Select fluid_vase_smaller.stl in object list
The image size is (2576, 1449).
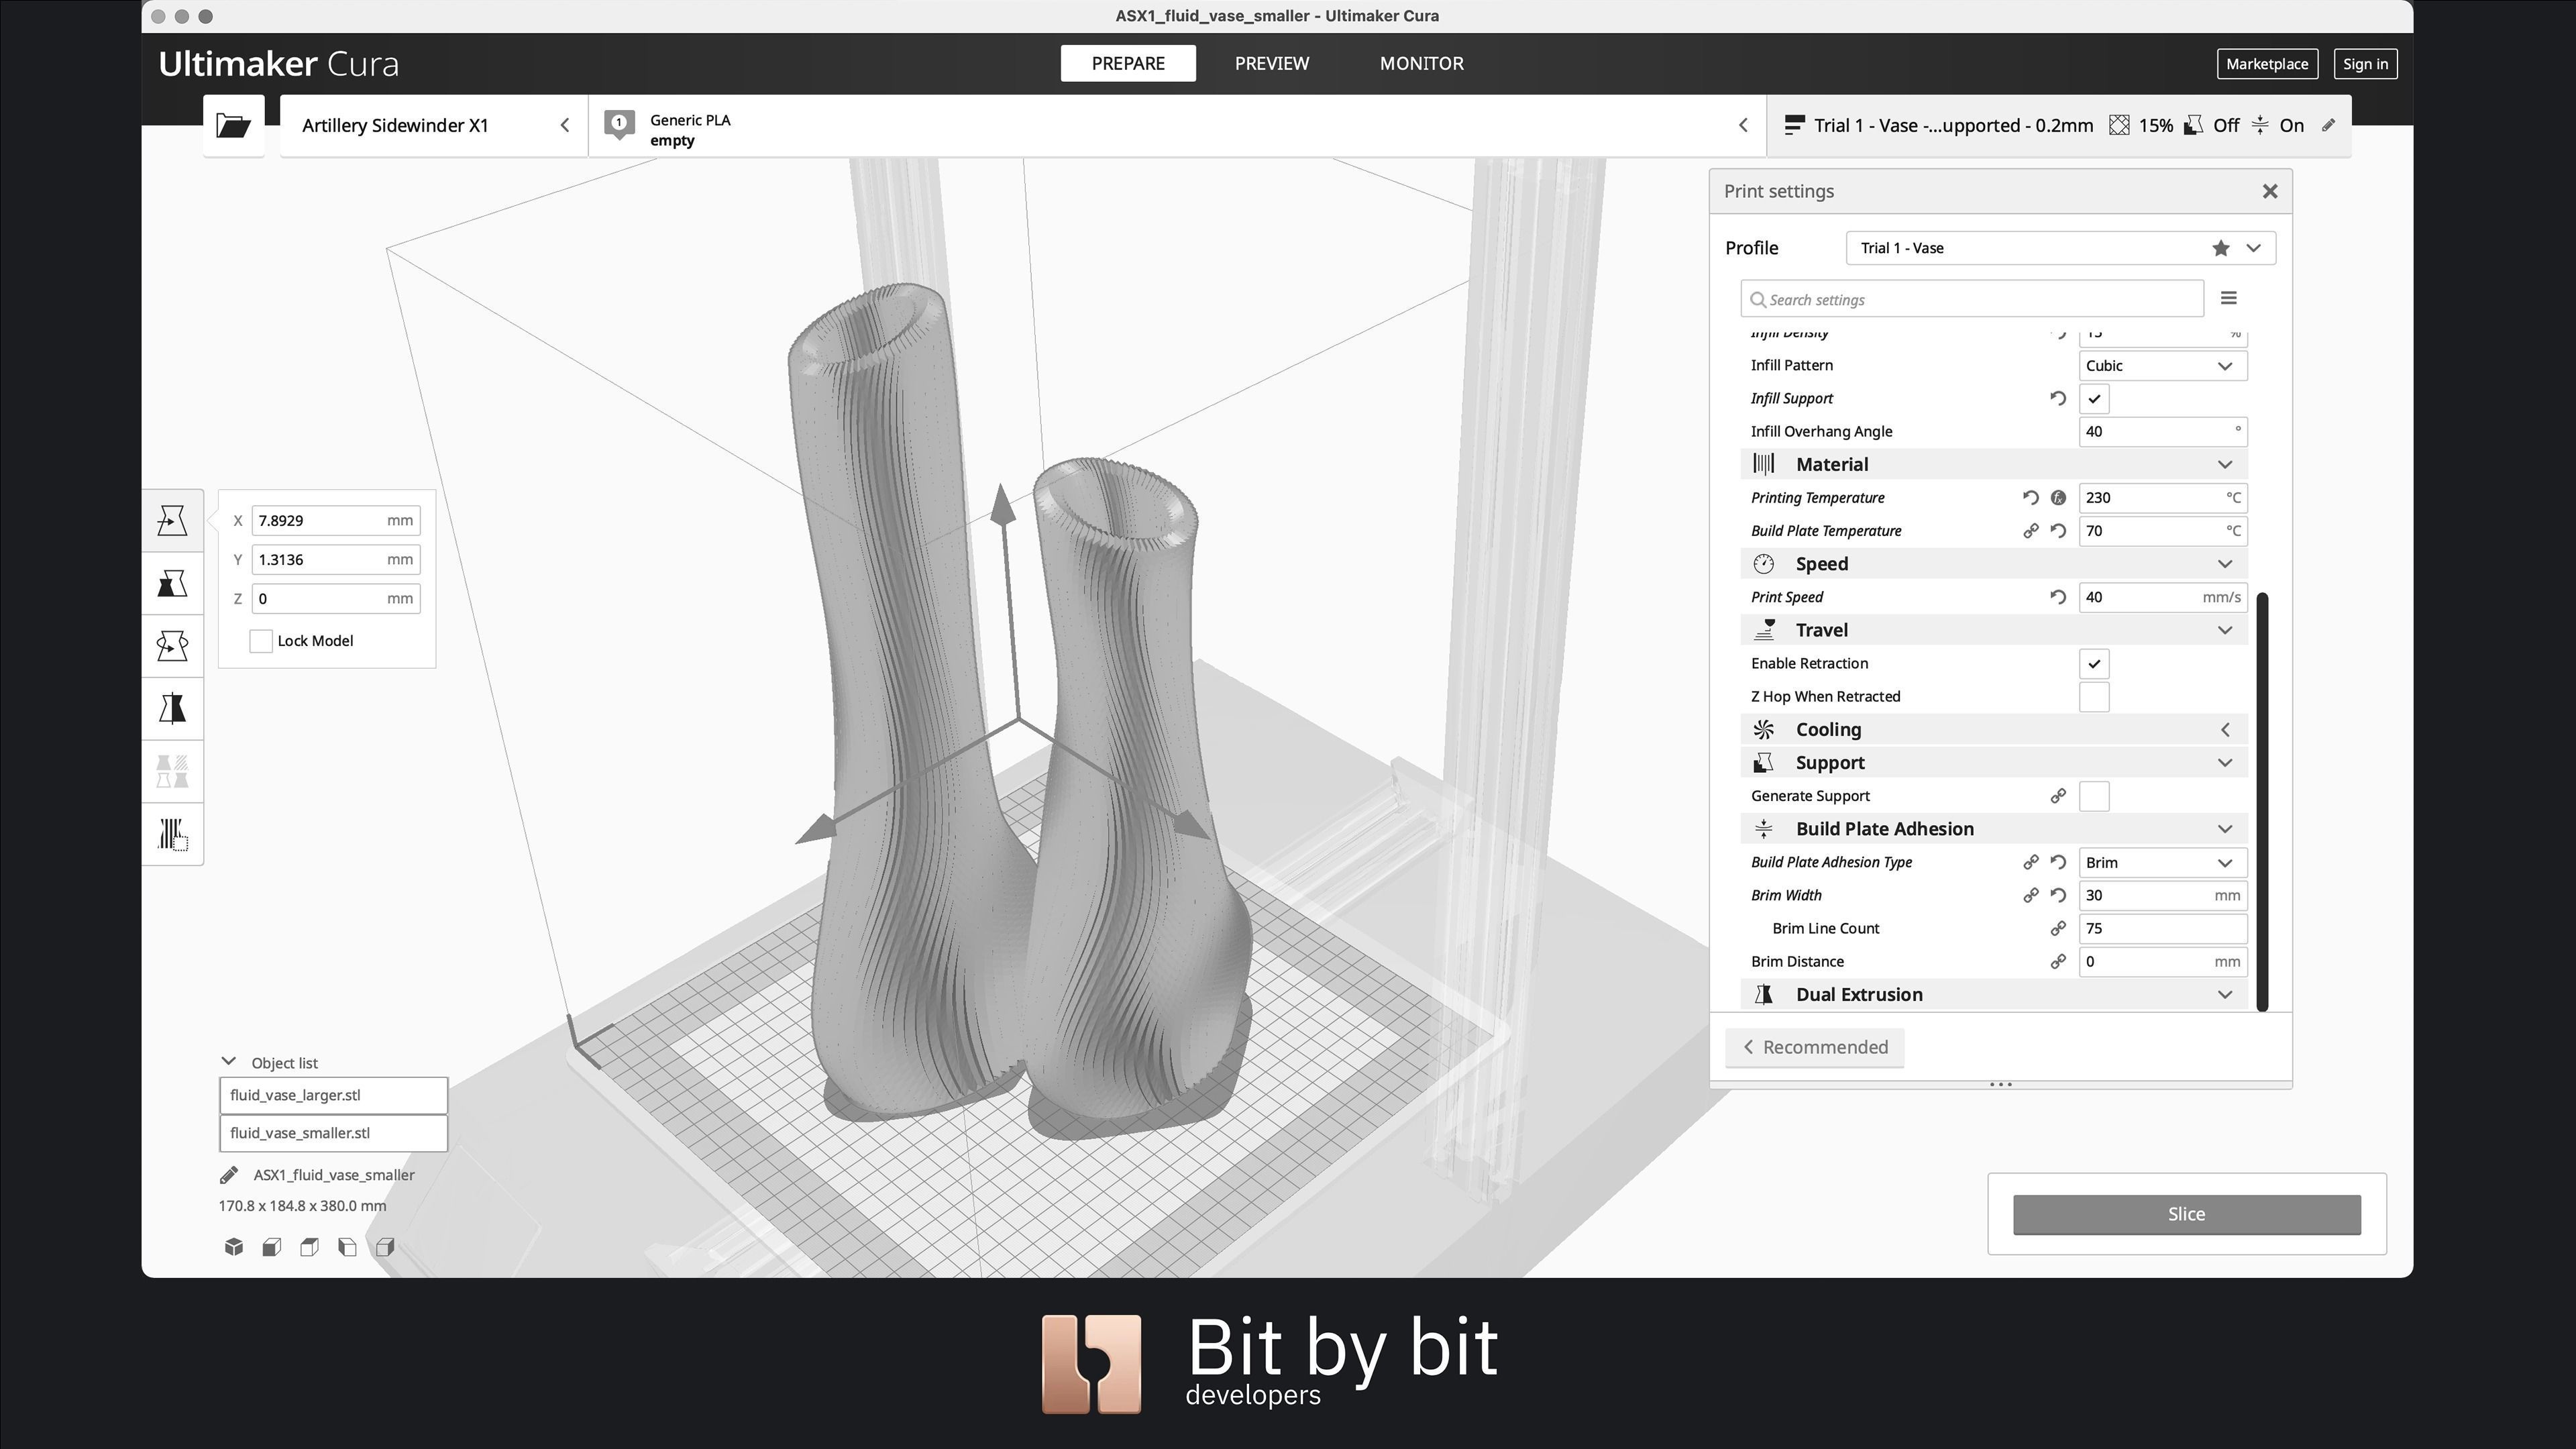pyautogui.click(x=333, y=1133)
